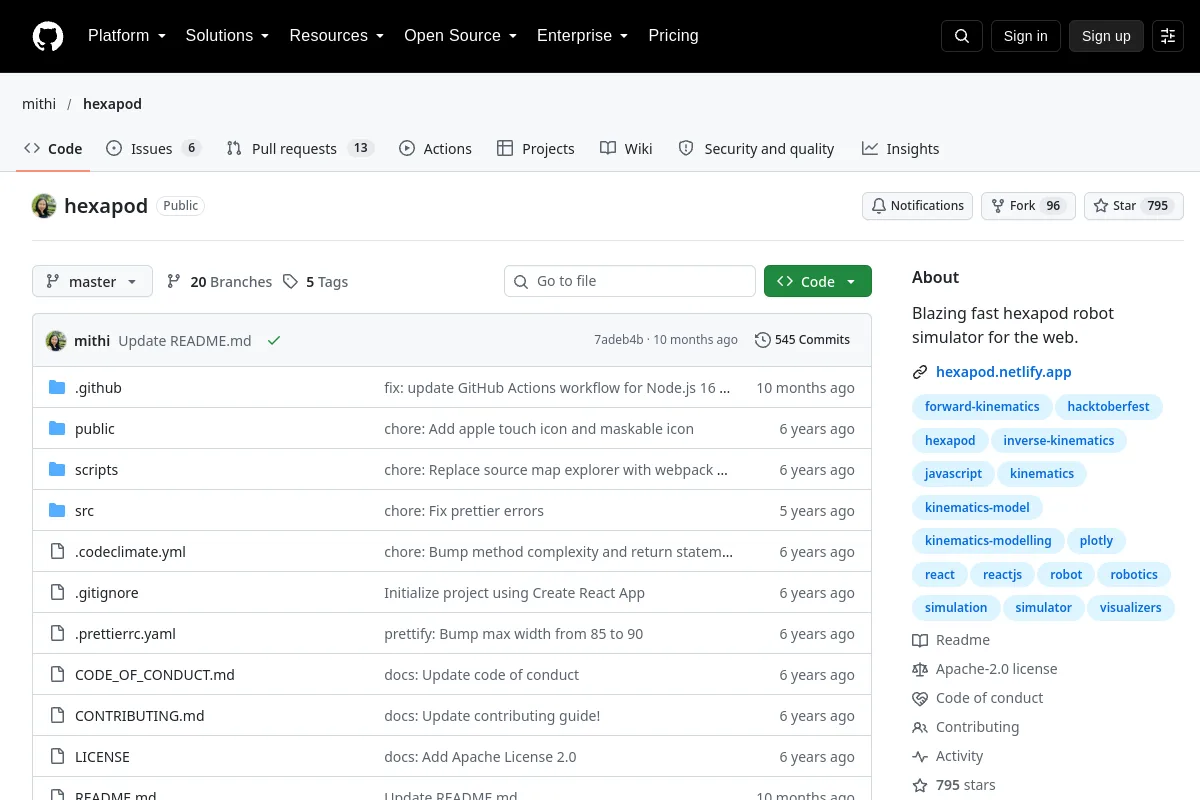Image resolution: width=1200 pixels, height=800 pixels.
Task: Click the visualizers topic tag
Action: pyautogui.click(x=1131, y=608)
